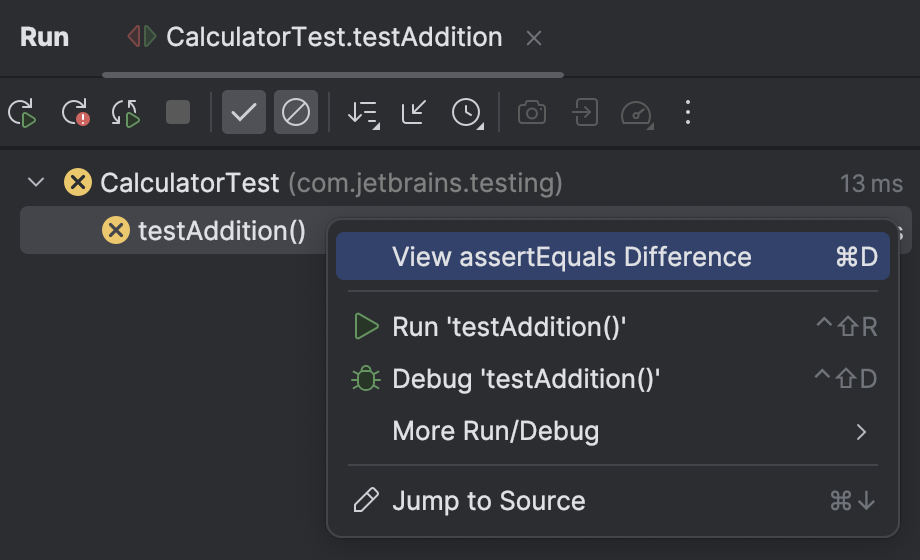Toggle auto-test rerun icon
The image size is (920, 560).
(126, 112)
